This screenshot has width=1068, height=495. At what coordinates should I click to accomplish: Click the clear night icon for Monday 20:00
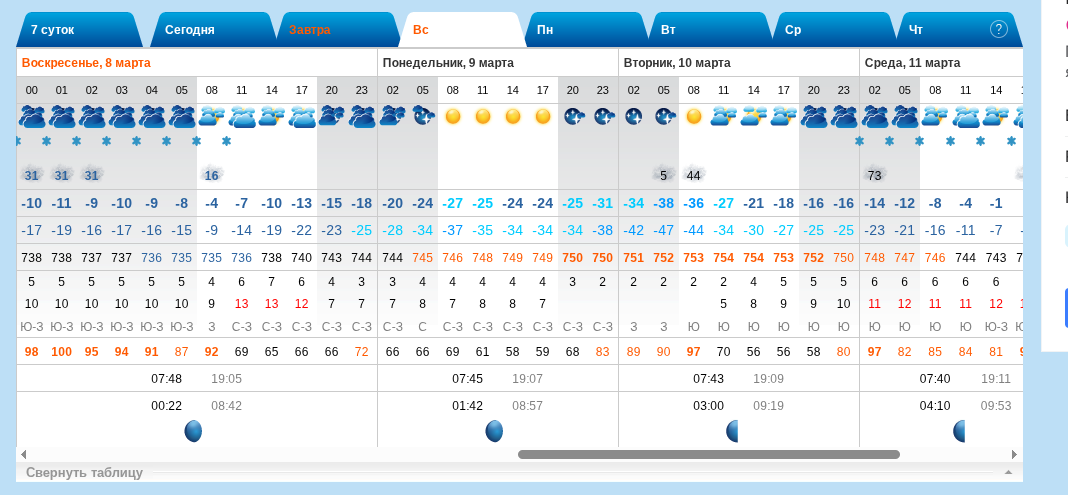point(573,116)
